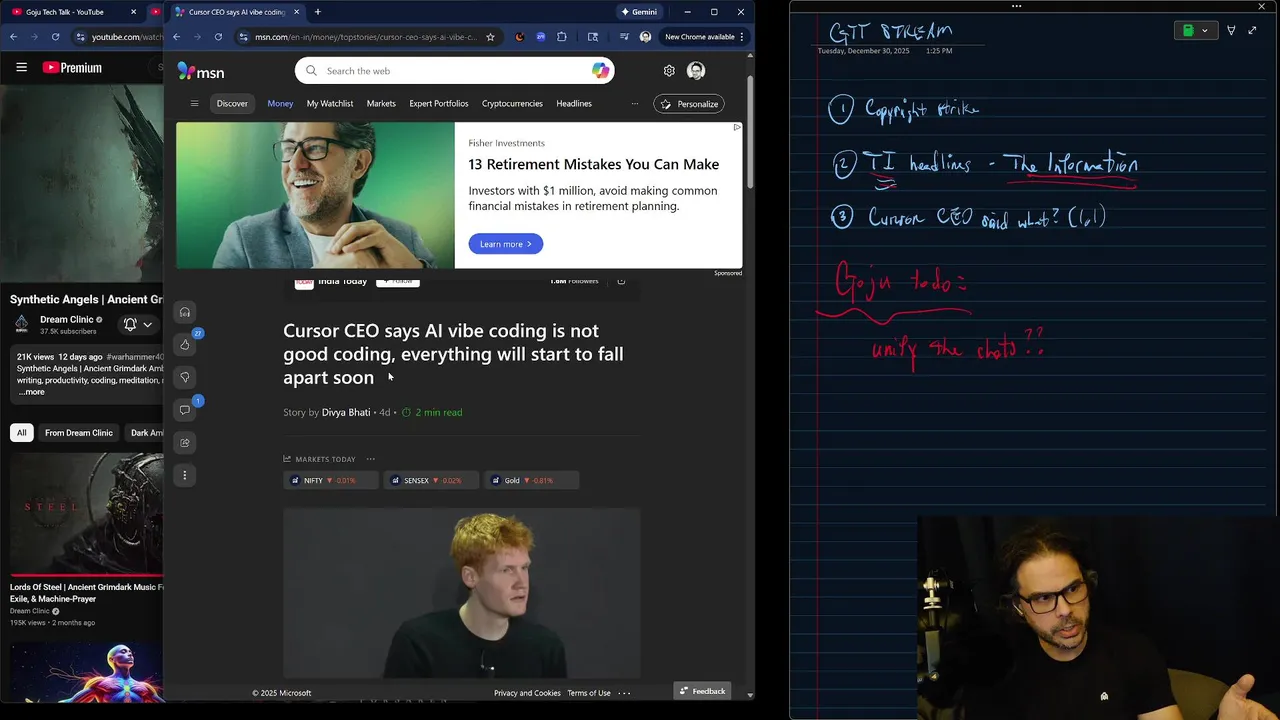Share the MSN article
This screenshot has height=720, width=1280.
tap(185, 442)
